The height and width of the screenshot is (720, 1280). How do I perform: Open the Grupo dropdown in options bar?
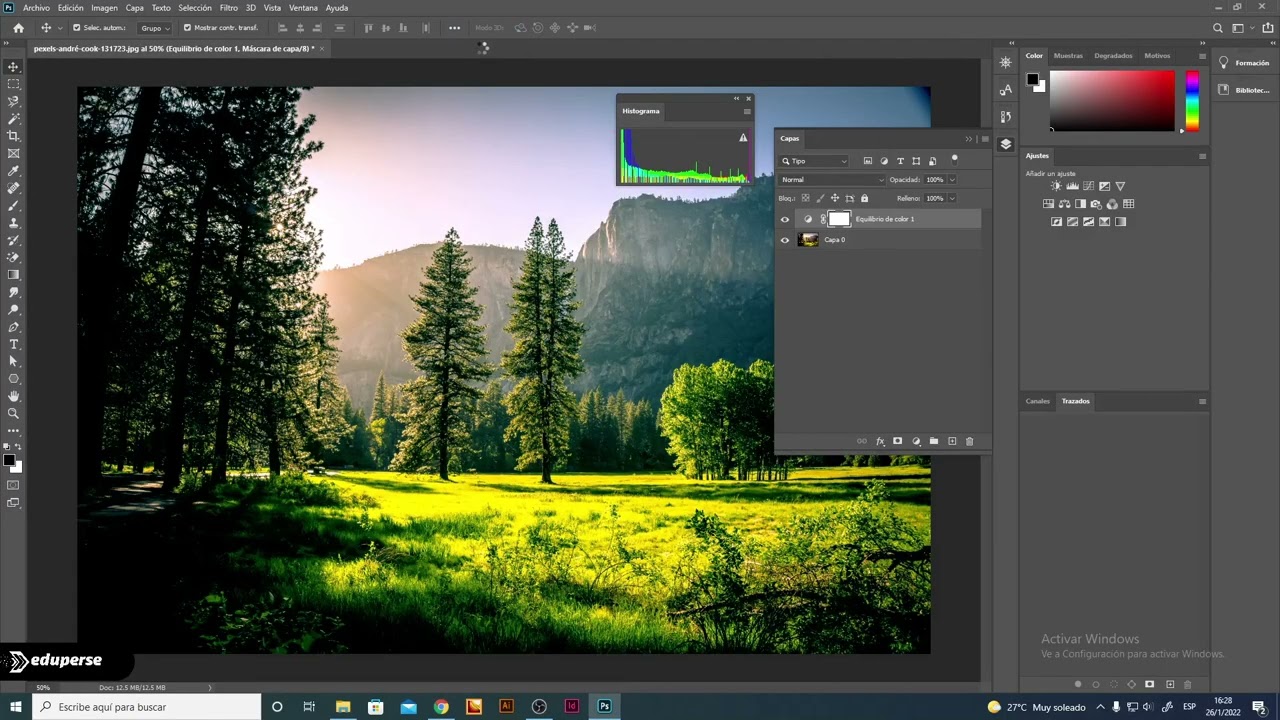pos(155,28)
